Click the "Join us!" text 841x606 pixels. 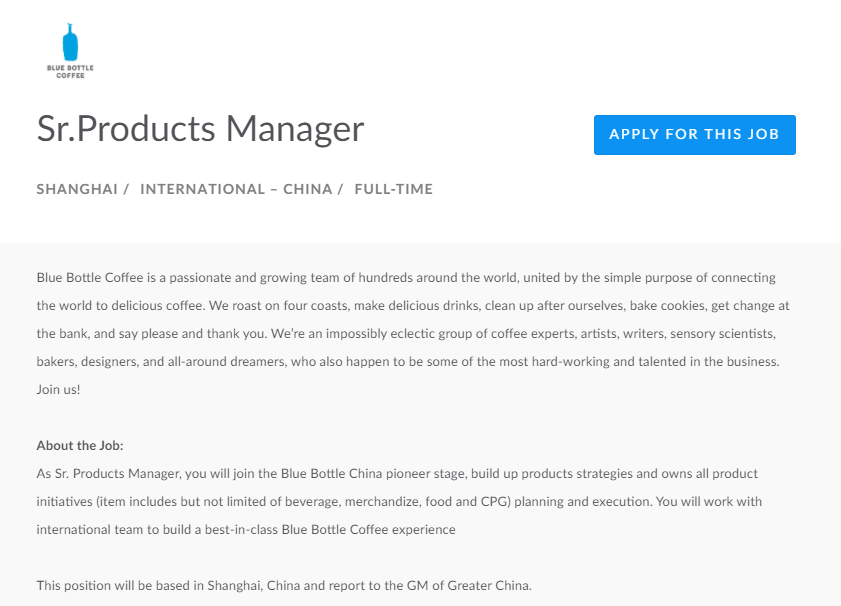[x=58, y=389]
